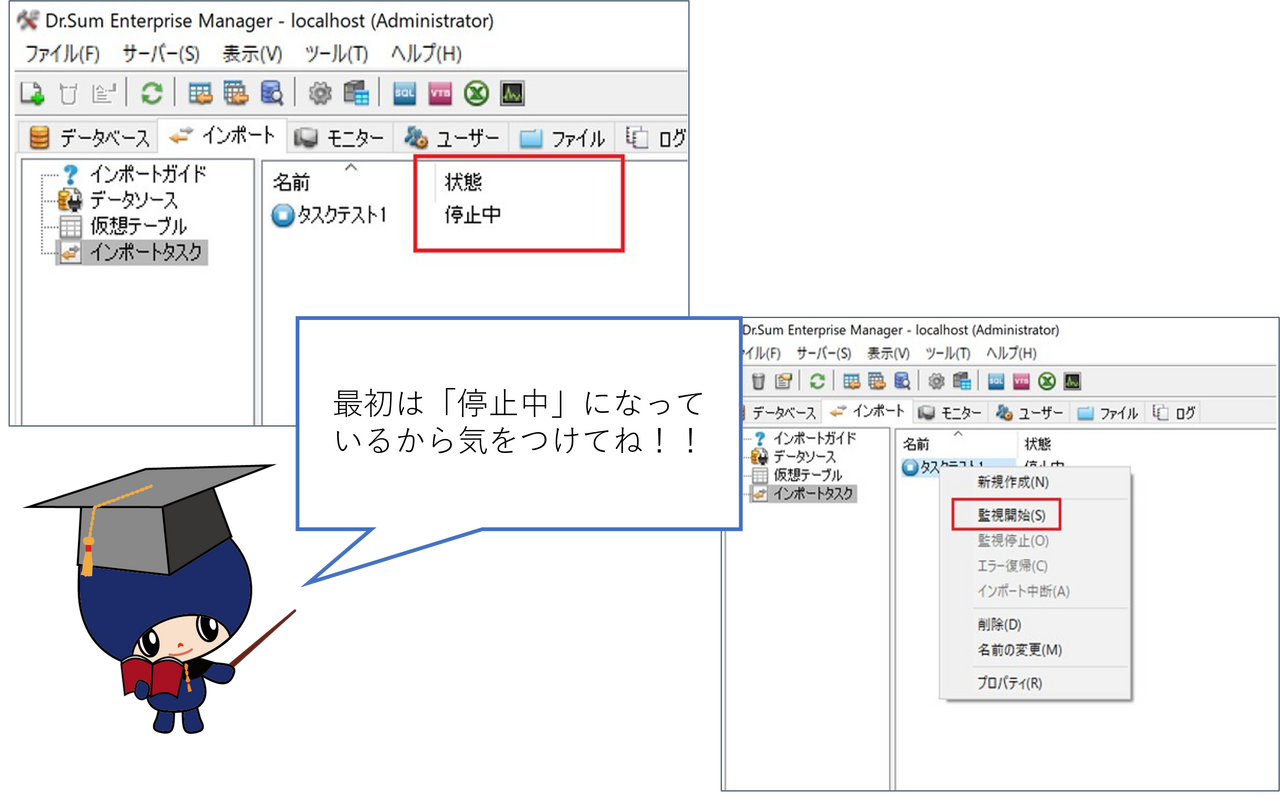1280x808 pixels.
Task: Click the database search icon in the context-menu window toolbar
Action: point(902,381)
